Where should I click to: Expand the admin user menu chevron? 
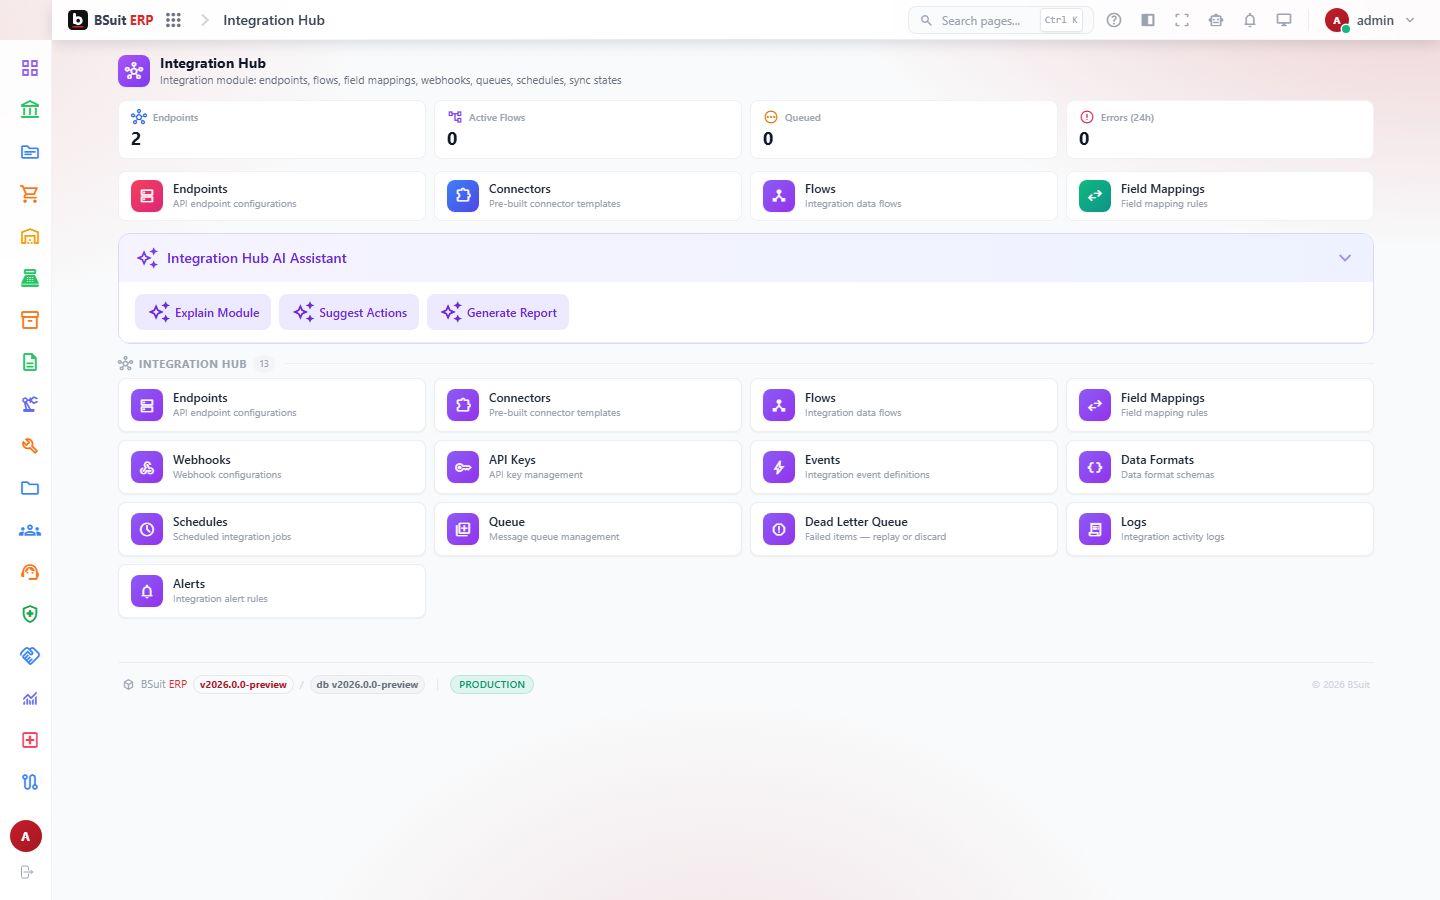(x=1410, y=20)
